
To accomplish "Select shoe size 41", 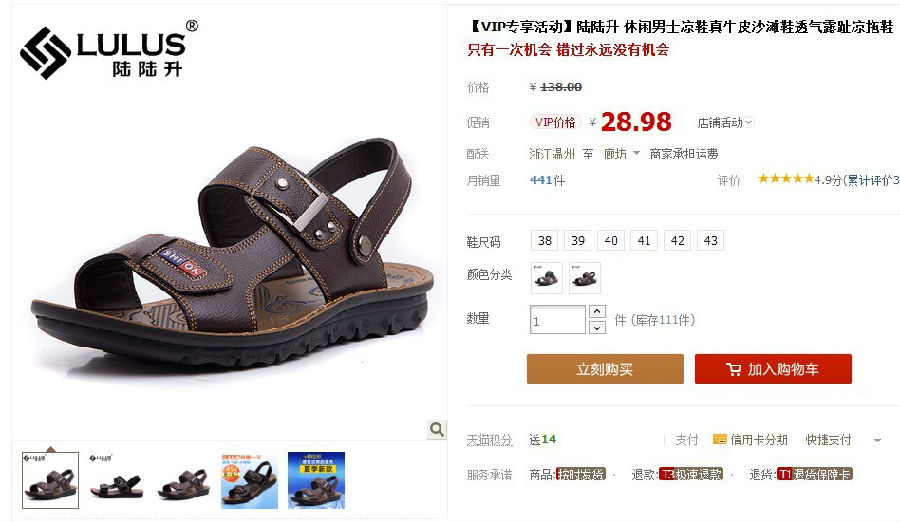I will pyautogui.click(x=644, y=241).
